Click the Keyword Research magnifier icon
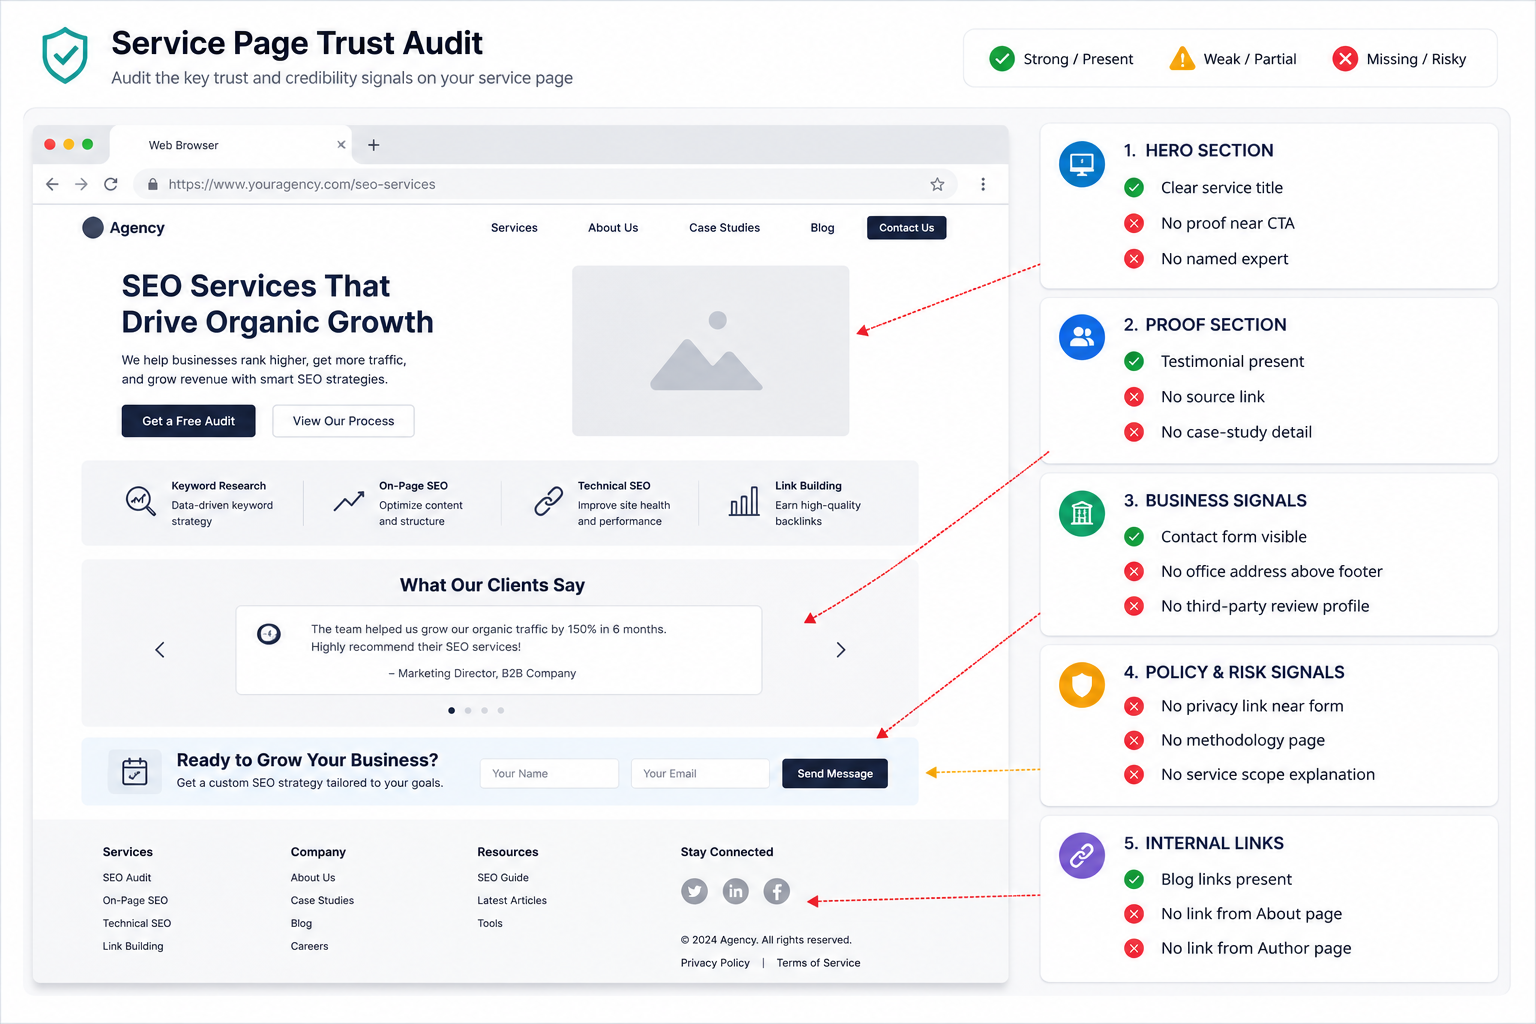The height and width of the screenshot is (1024, 1536). pos(140,500)
